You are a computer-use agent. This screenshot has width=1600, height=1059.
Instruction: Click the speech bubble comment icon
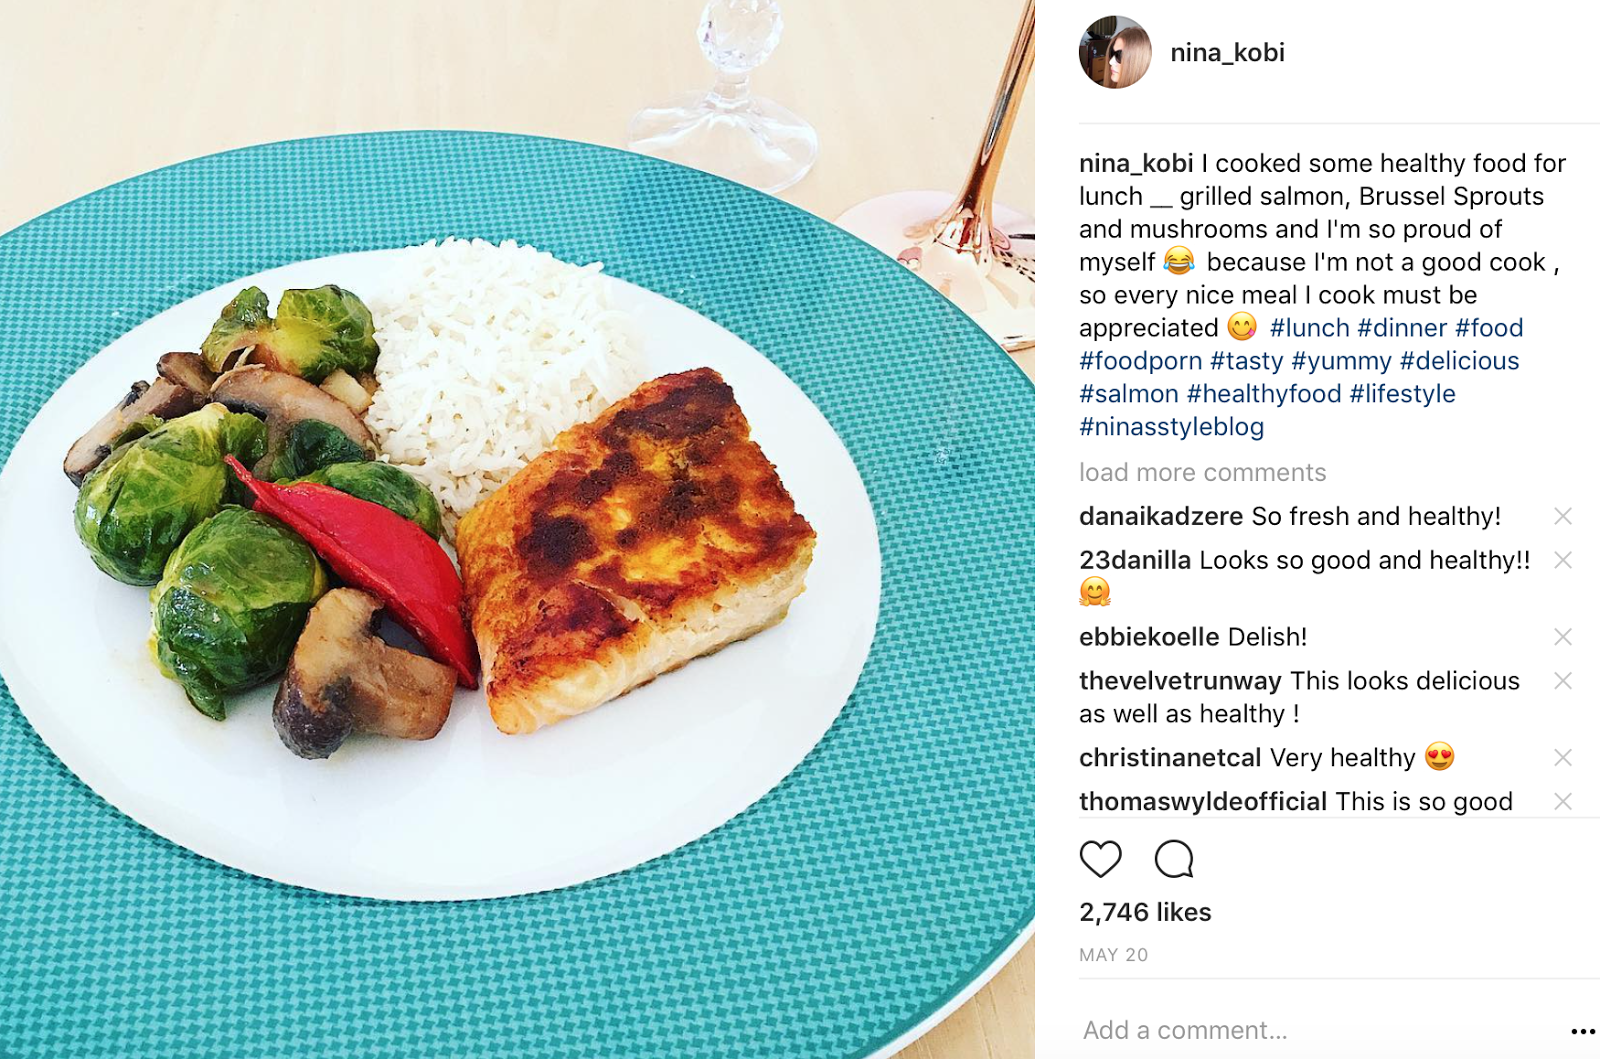point(1174,859)
